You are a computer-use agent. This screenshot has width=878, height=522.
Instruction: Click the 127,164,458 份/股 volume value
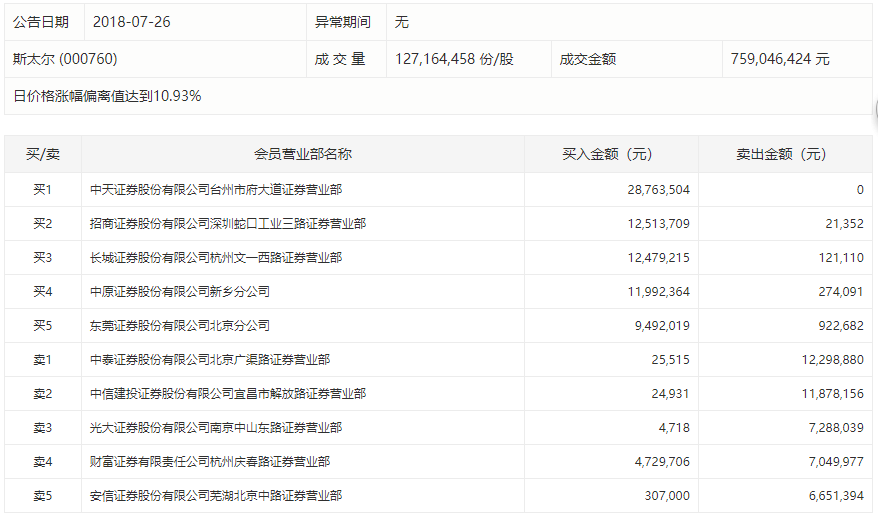[x=455, y=59]
